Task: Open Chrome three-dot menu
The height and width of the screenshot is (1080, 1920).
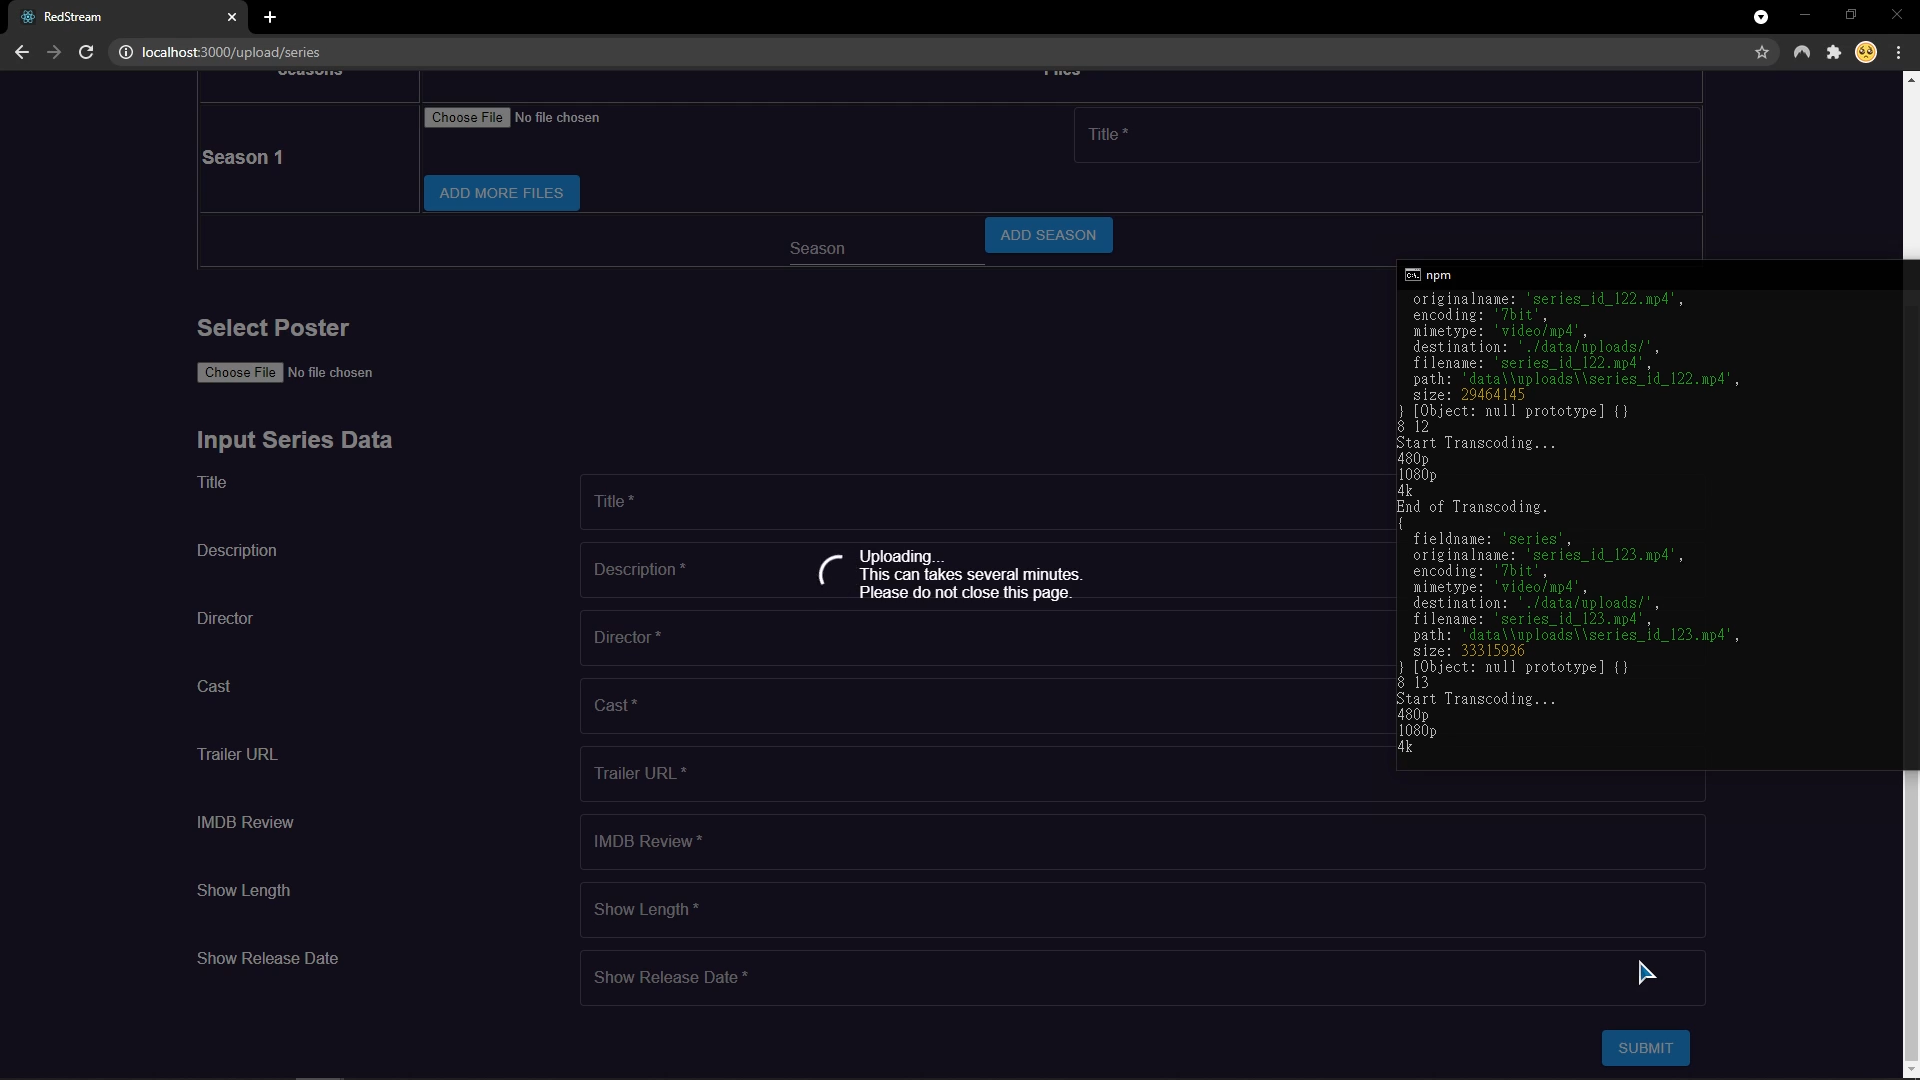Action: (x=1899, y=52)
